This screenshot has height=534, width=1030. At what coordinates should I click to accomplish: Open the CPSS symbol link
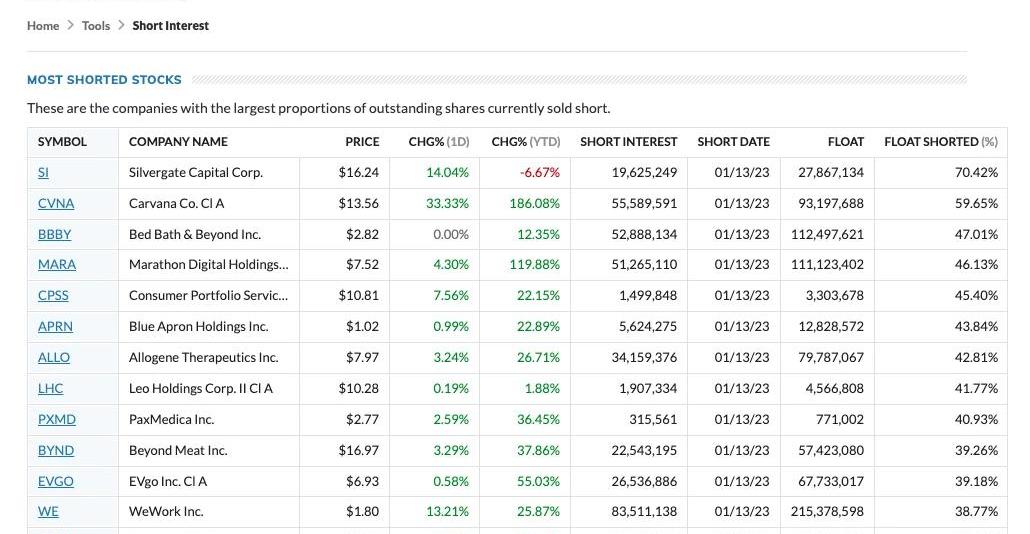(53, 296)
